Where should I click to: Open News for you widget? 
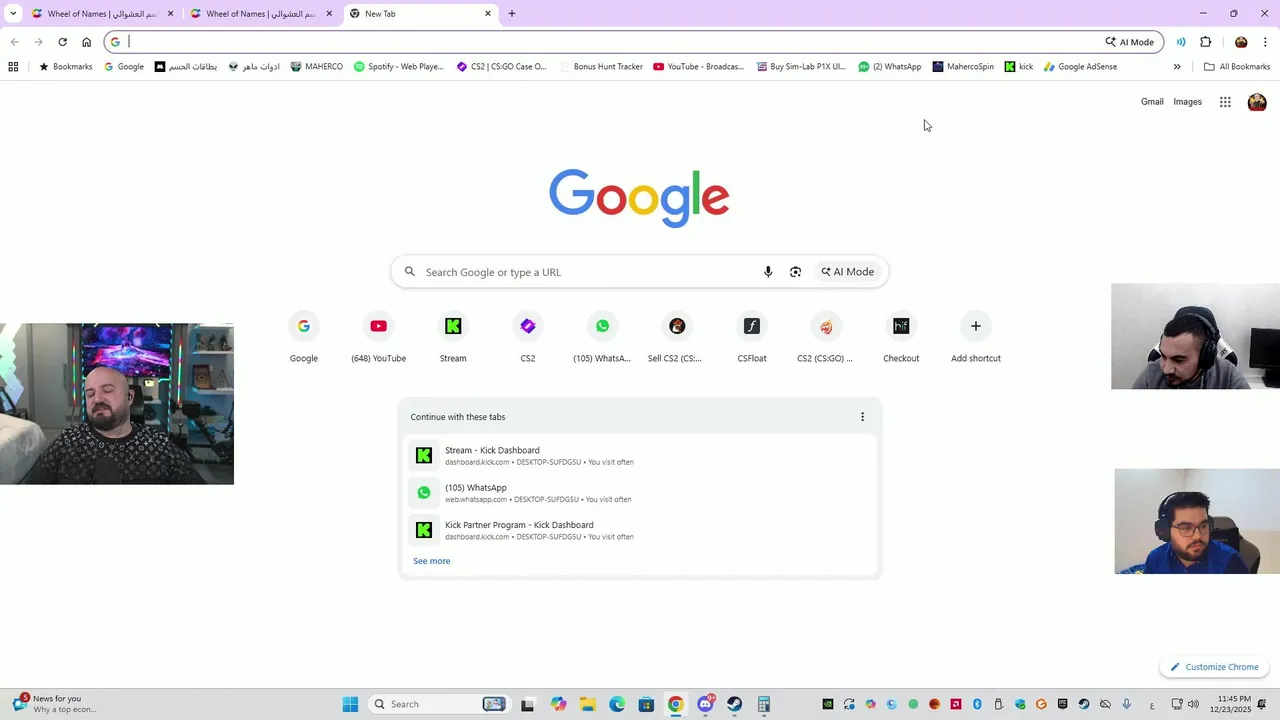(56, 704)
